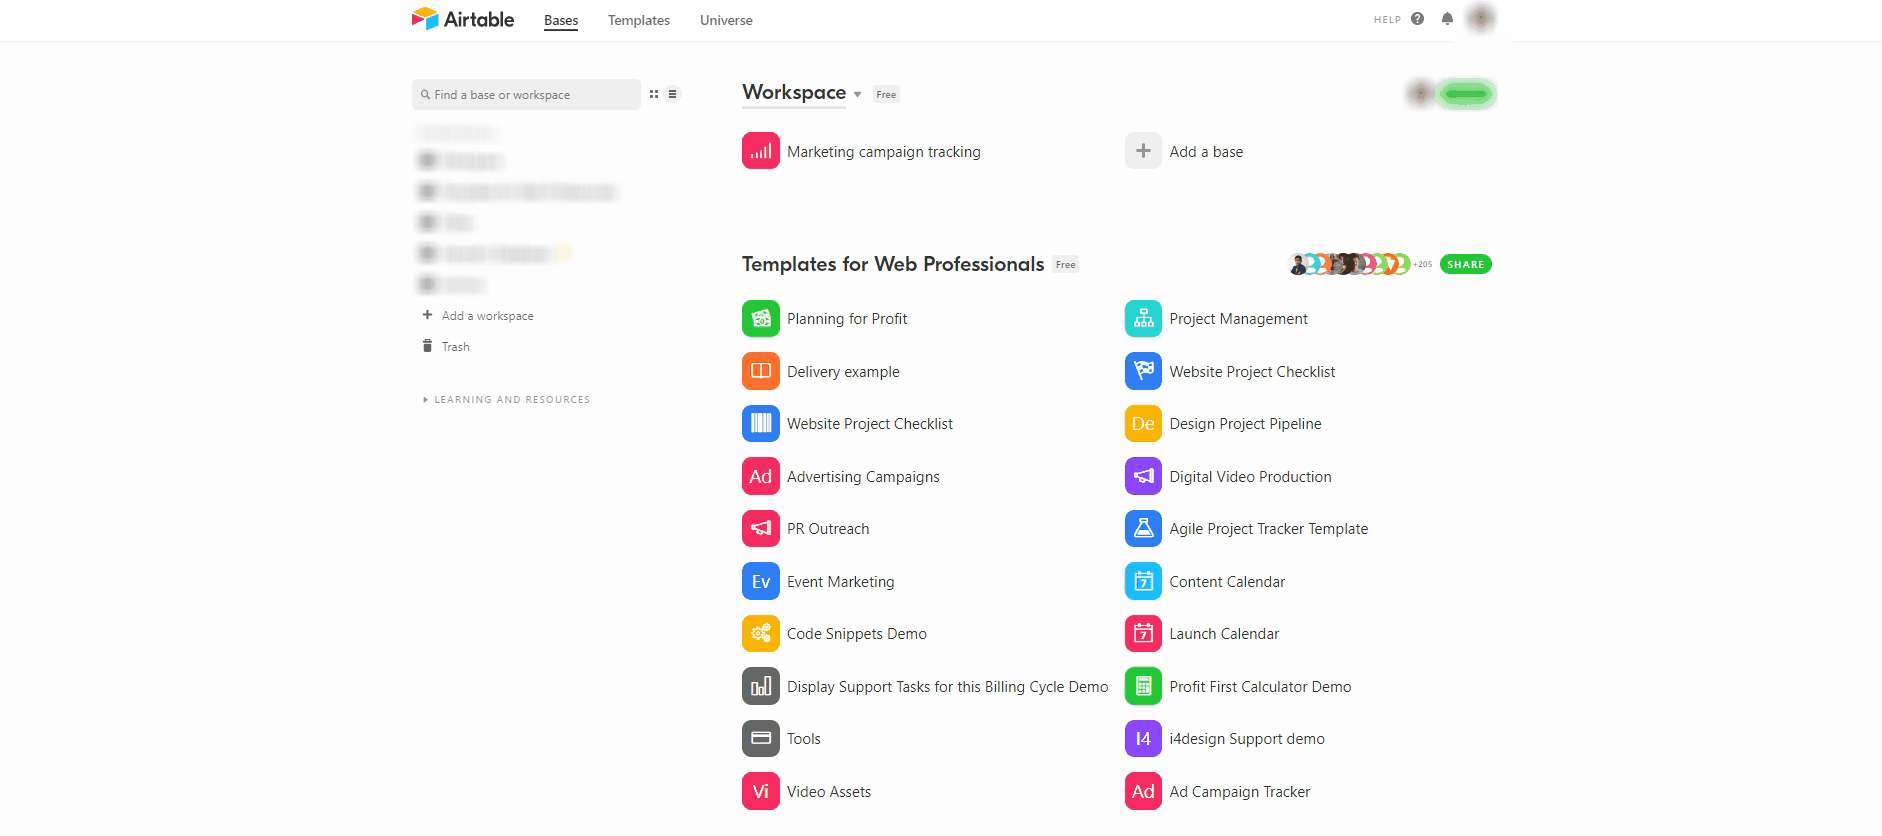Open Design Project Pipeline icon
Image resolution: width=1882 pixels, height=836 pixels.
tap(1143, 424)
